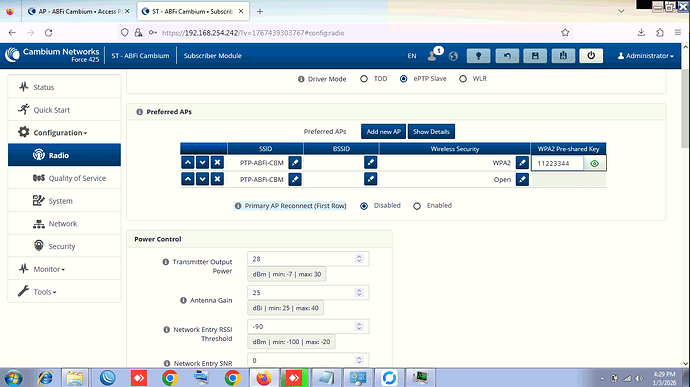Edit SSID of the WPA2 row
The width and height of the screenshot is (690, 387).
point(295,162)
